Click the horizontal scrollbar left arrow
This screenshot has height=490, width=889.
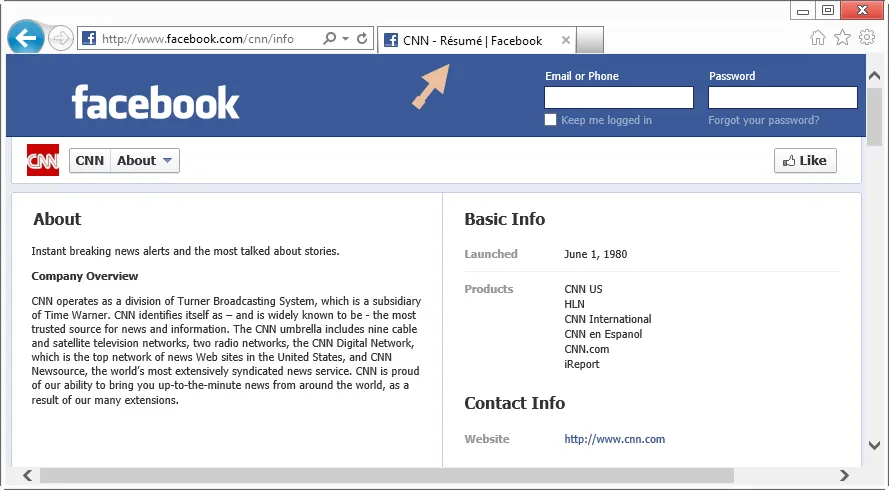click(x=27, y=475)
